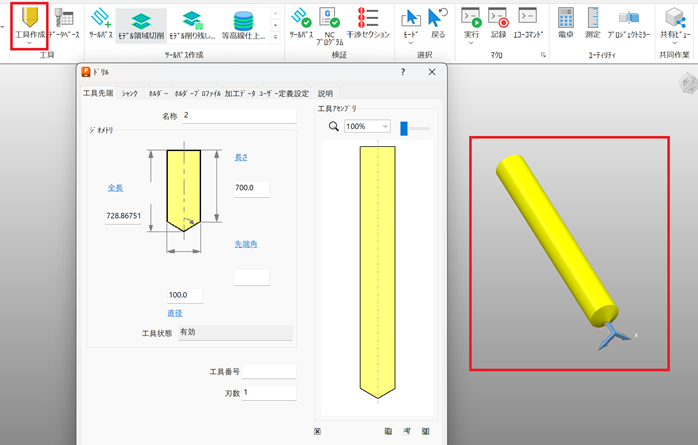Click the 工具作成 tool creation icon
698x445 pixels.
[x=30, y=17]
